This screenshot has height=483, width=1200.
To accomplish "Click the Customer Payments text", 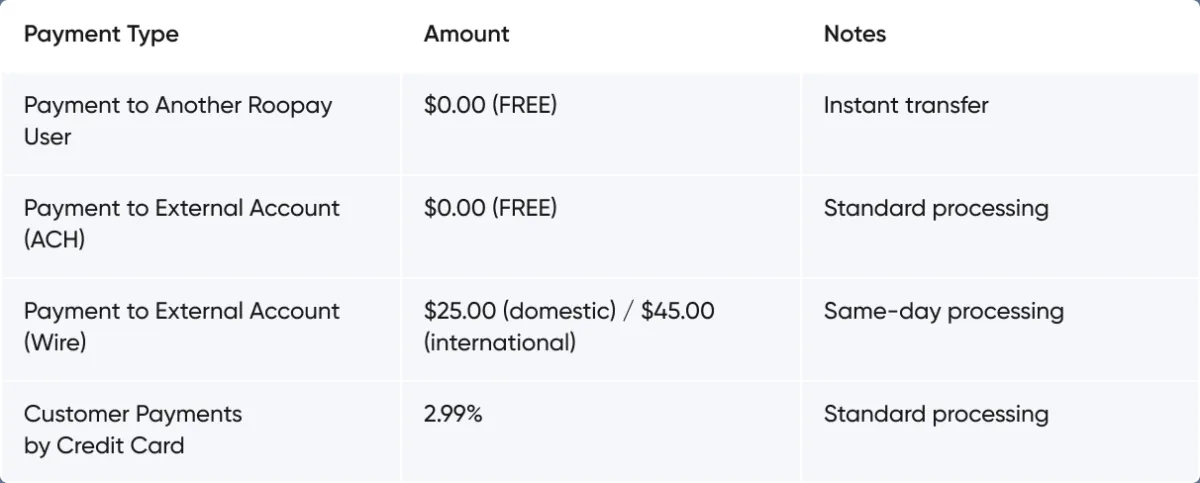I will coord(133,414).
